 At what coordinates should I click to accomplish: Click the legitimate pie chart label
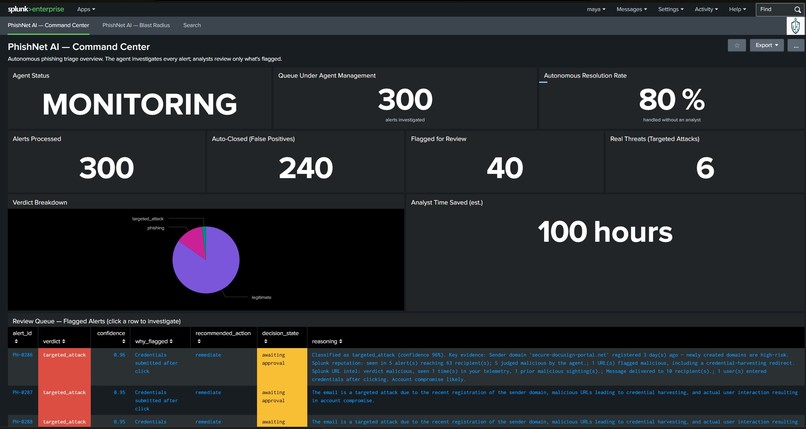[x=261, y=297]
